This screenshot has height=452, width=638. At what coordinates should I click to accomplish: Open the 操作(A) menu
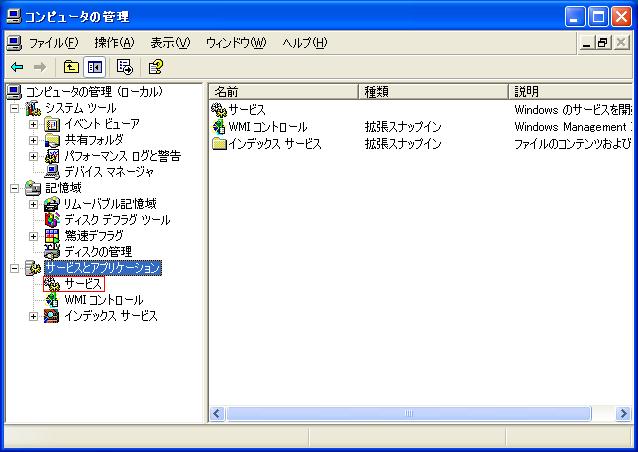pyautogui.click(x=114, y=43)
